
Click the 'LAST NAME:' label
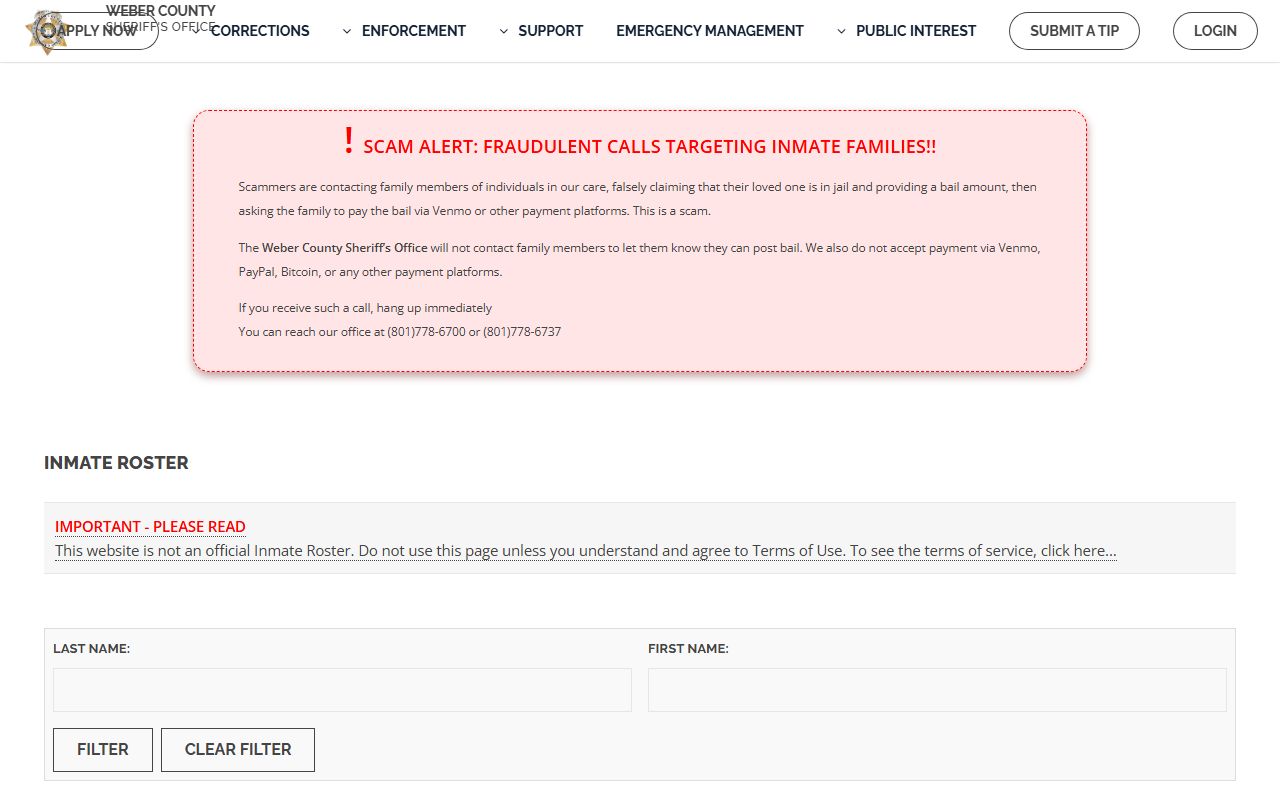coord(92,648)
